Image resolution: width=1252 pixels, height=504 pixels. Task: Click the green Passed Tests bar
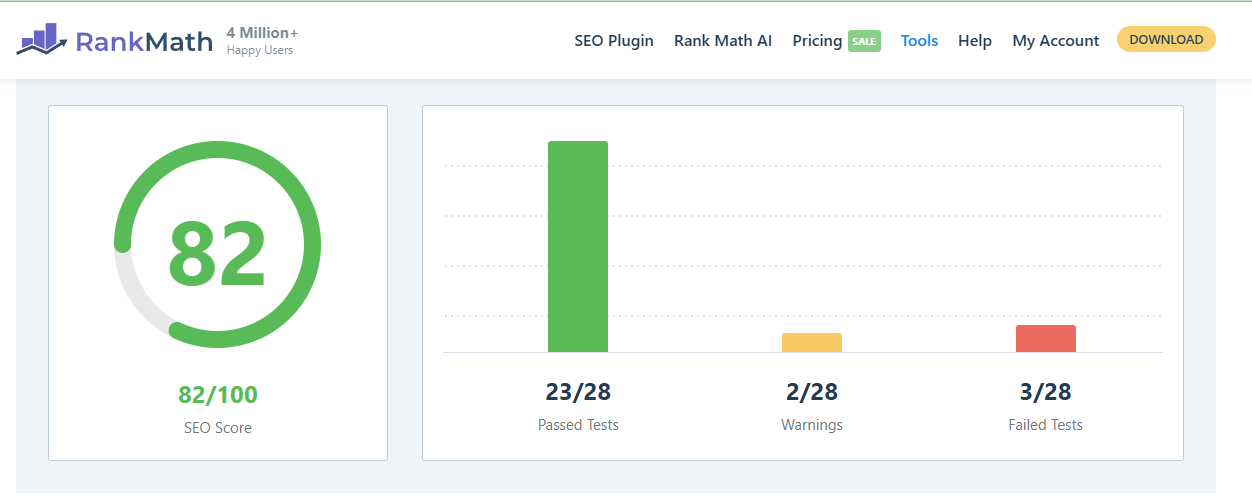coord(578,247)
